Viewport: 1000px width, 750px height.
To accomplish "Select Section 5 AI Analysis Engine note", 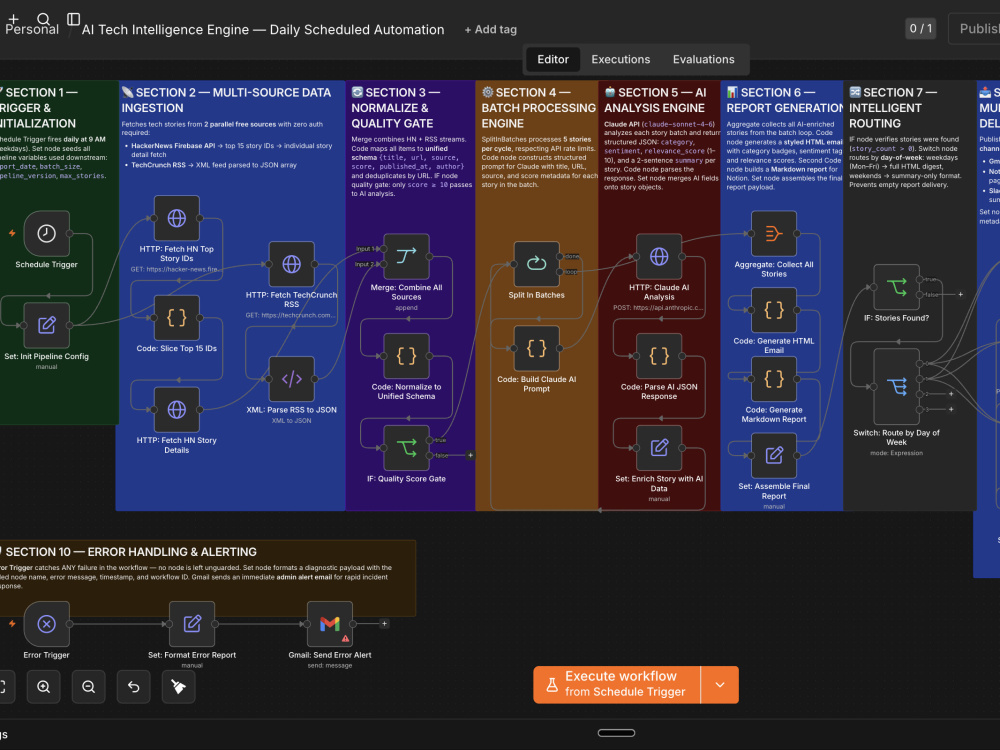I will (659, 295).
